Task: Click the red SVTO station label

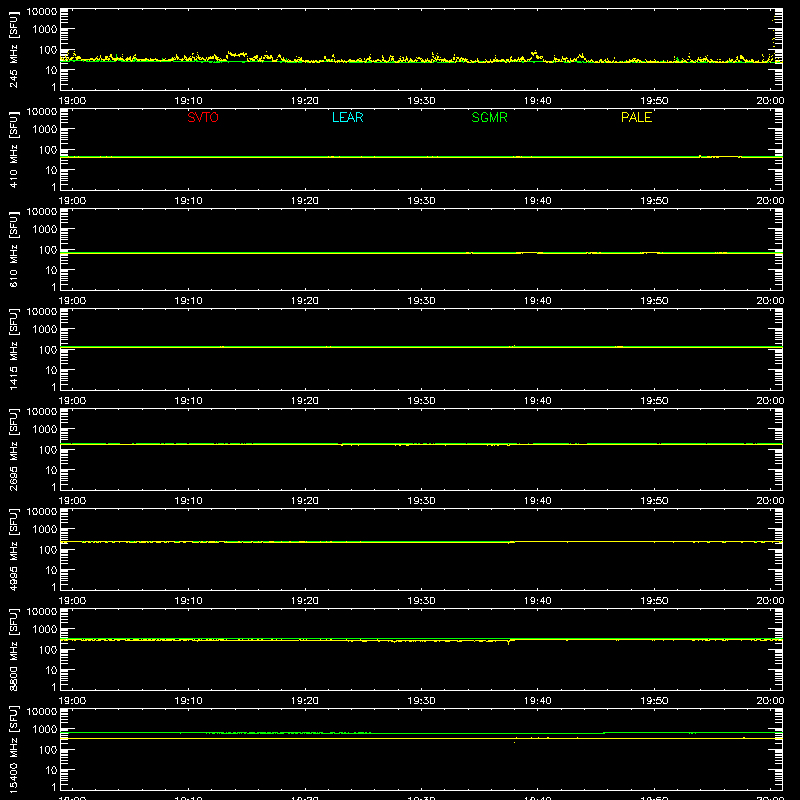Action: [203, 117]
